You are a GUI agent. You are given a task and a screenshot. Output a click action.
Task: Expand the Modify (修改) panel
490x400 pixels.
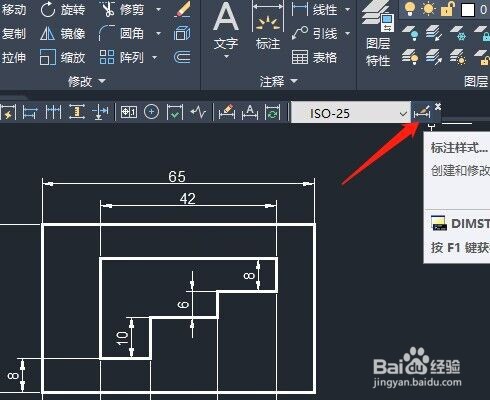point(87,81)
